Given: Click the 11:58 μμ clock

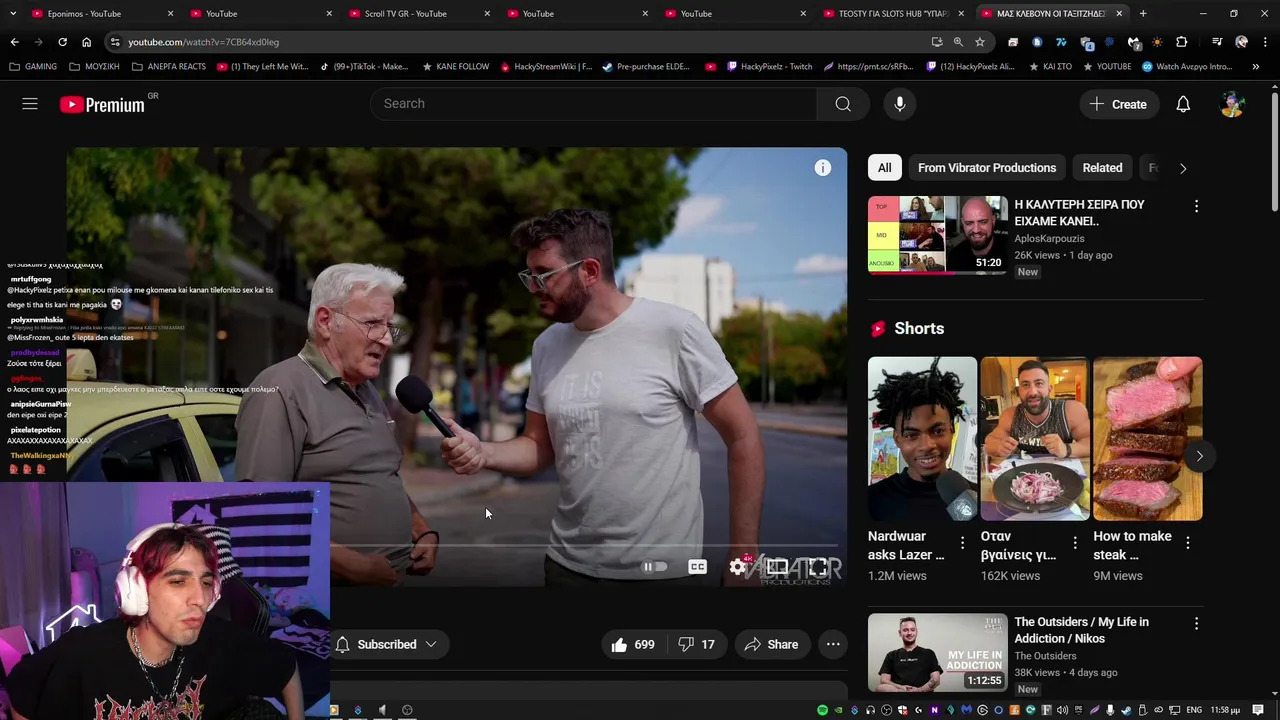Looking at the screenshot, I should coord(1225,710).
